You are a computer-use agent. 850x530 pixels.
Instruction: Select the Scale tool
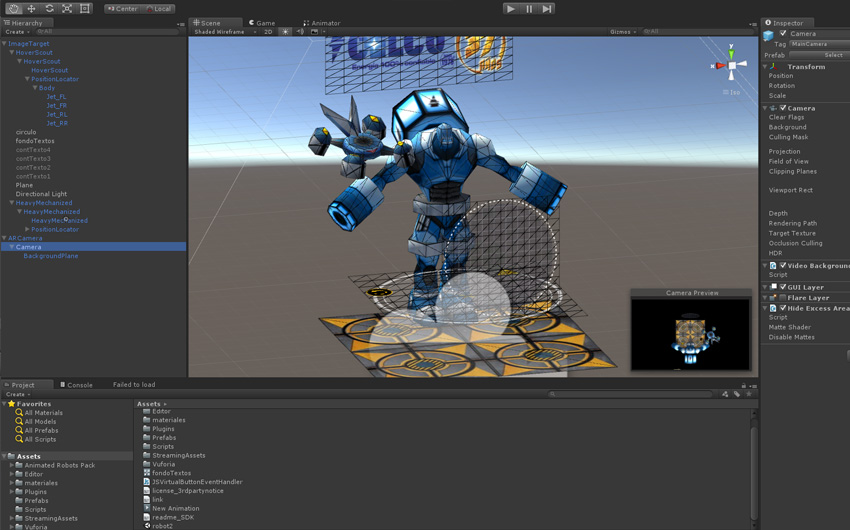pos(67,8)
